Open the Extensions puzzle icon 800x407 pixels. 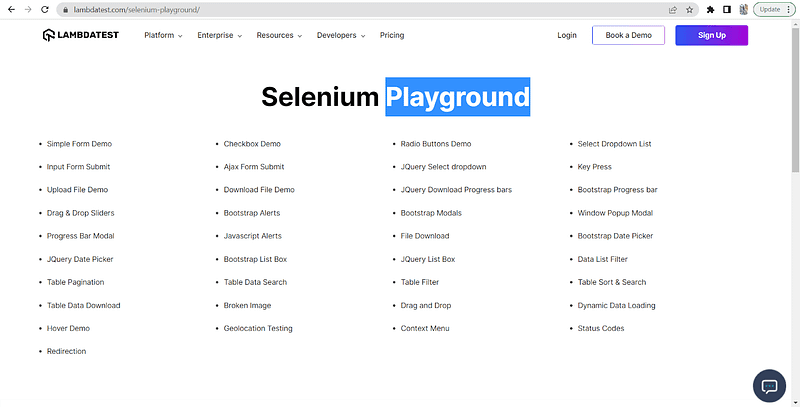click(x=710, y=10)
